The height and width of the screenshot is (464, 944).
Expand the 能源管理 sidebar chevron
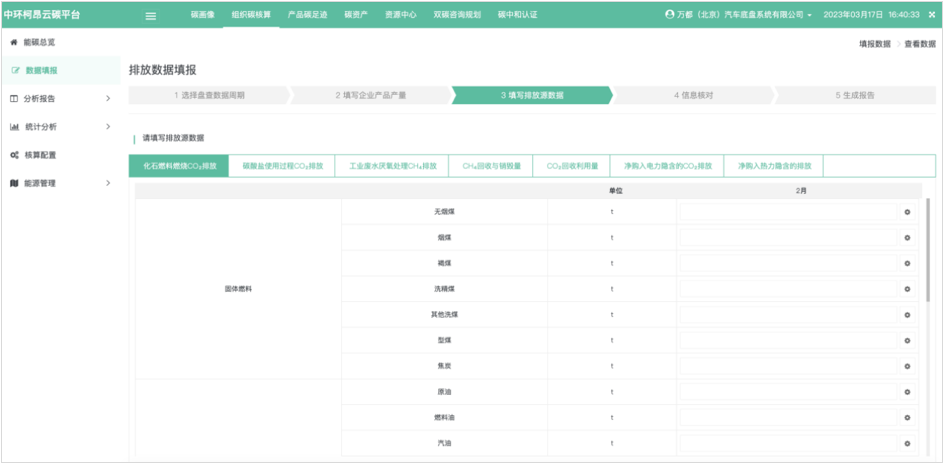[x=108, y=183]
